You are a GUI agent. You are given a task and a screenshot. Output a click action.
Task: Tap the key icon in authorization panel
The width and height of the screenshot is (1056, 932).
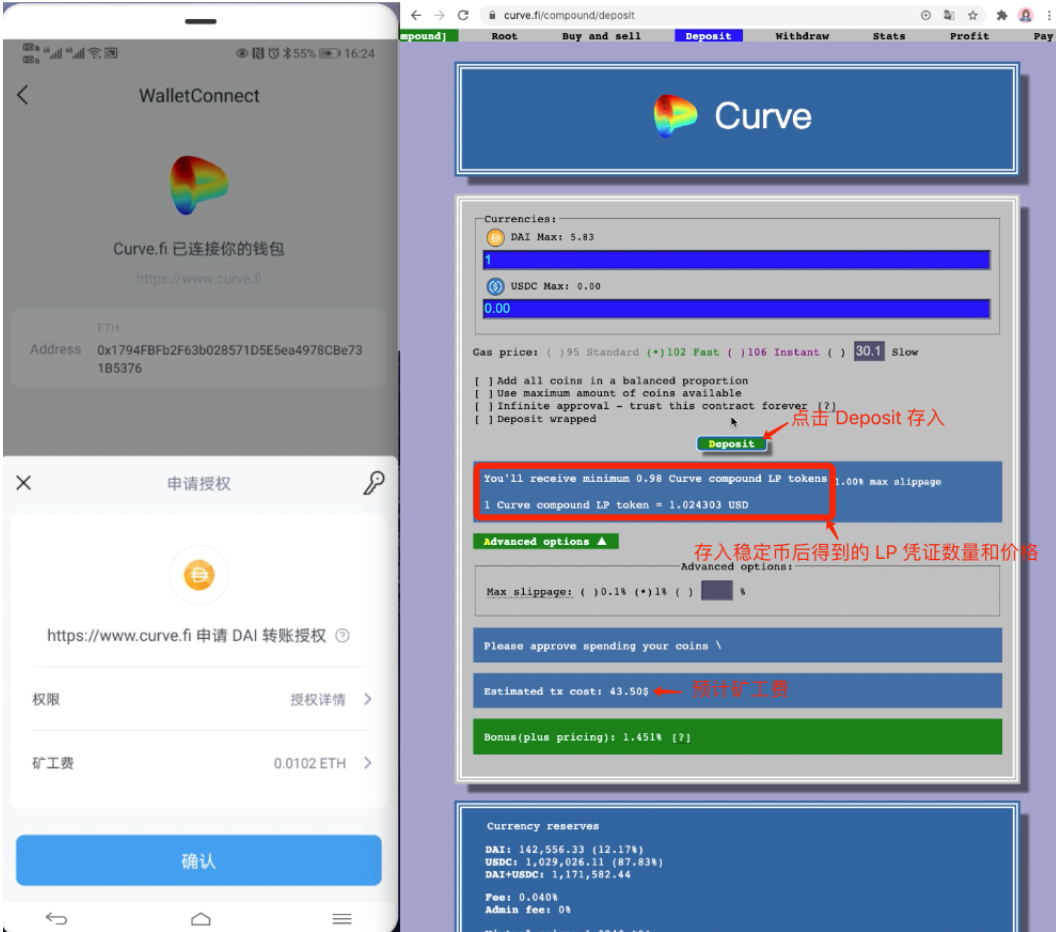click(x=373, y=483)
